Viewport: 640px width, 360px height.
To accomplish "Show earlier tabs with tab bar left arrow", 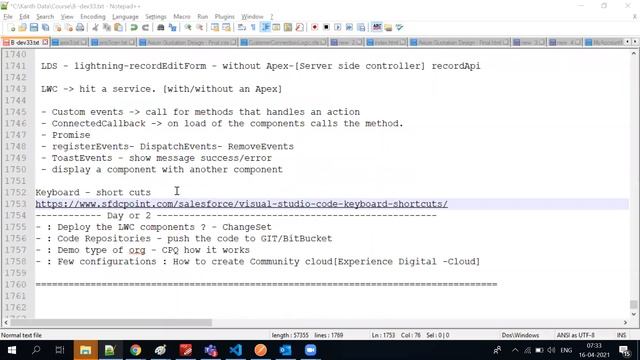I will tap(628, 42).
